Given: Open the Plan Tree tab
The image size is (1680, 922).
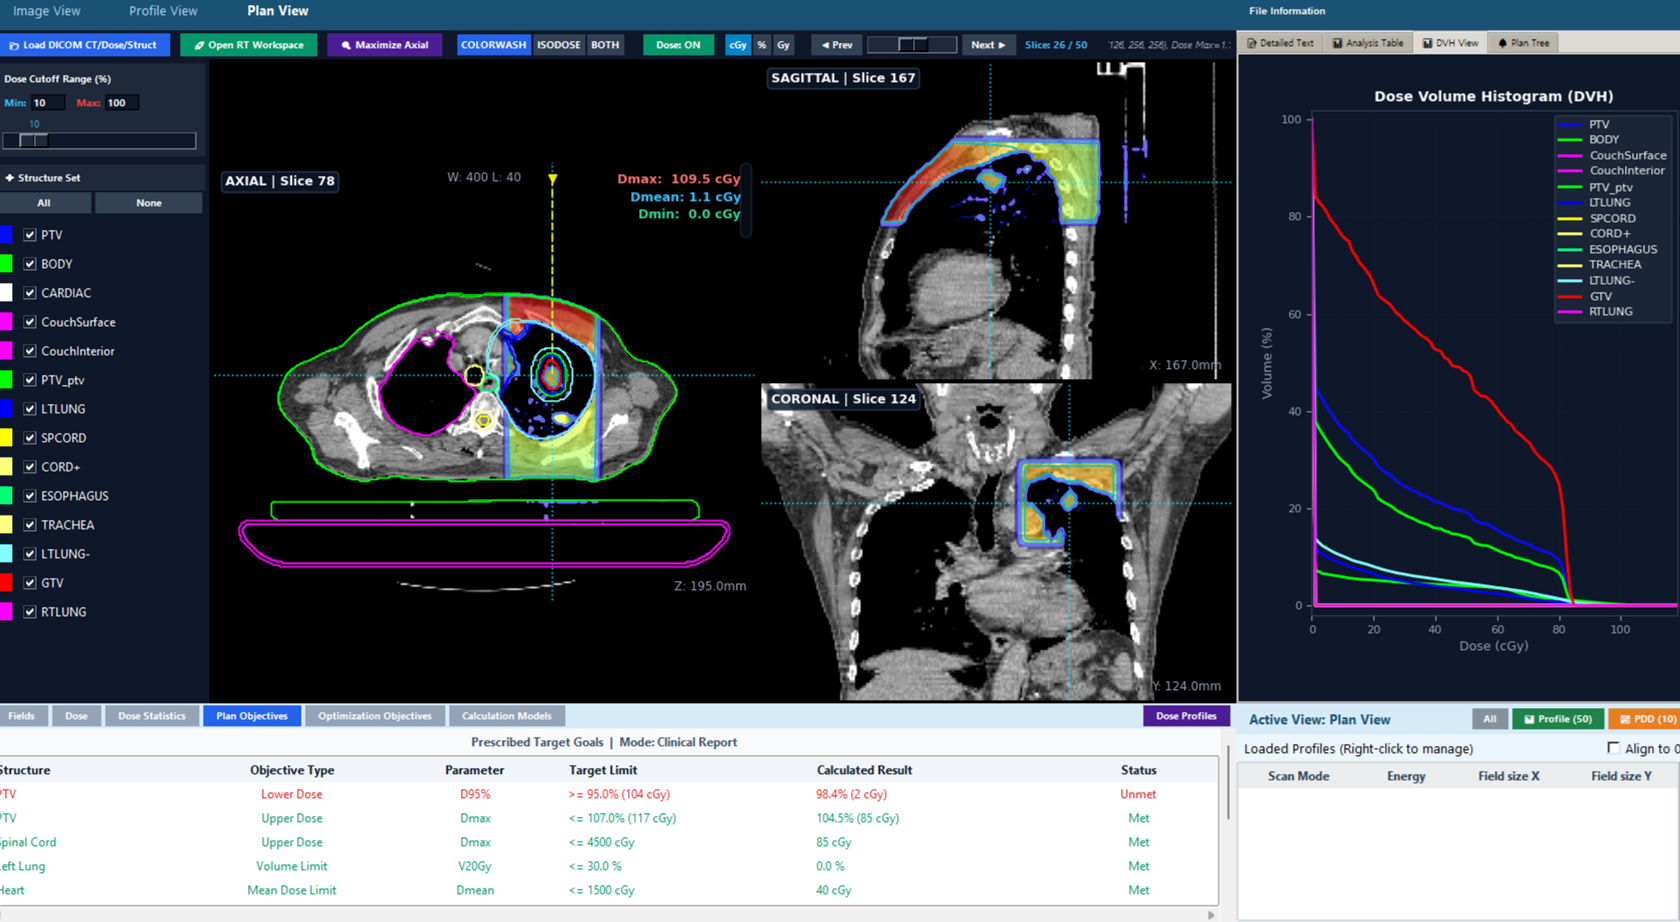Looking at the screenshot, I should click(x=1523, y=43).
